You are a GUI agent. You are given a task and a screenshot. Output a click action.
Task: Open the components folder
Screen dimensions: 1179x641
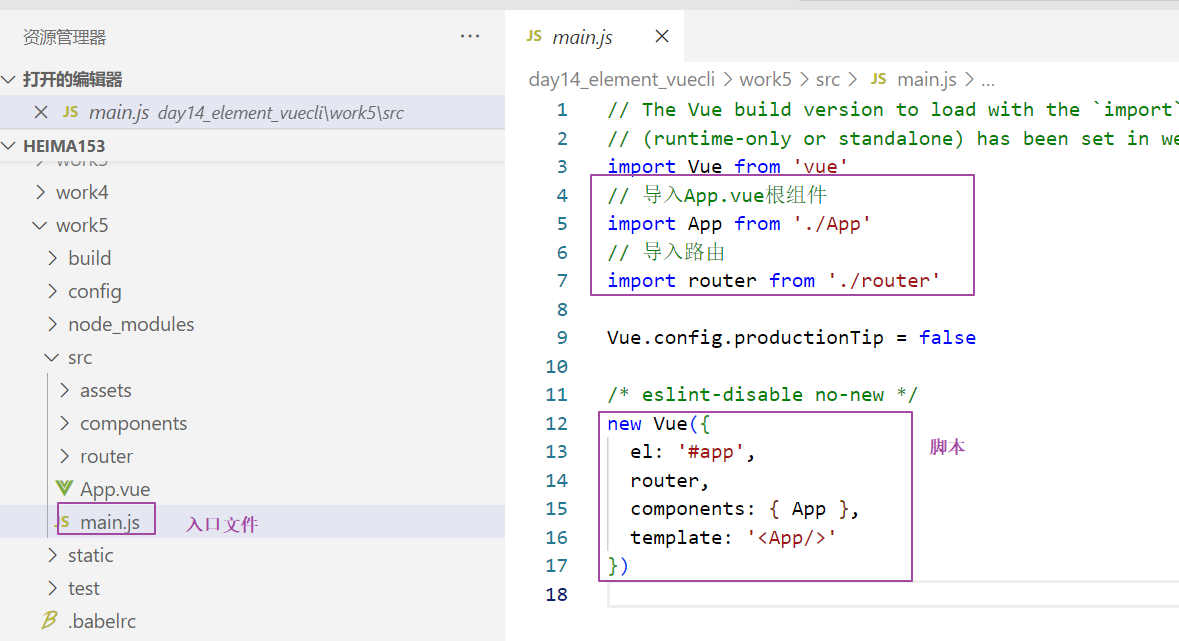[x=133, y=423]
